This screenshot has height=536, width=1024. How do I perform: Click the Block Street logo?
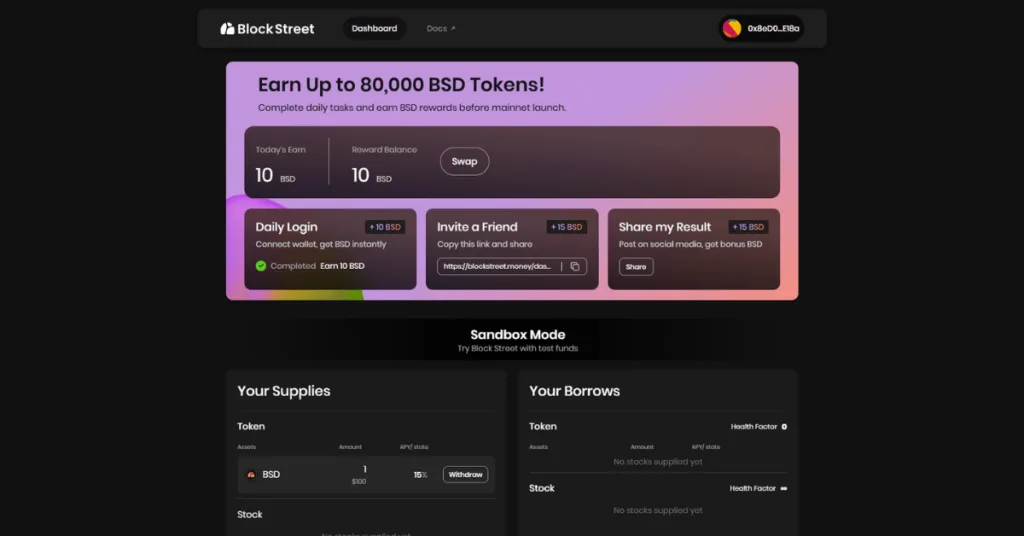click(x=267, y=29)
